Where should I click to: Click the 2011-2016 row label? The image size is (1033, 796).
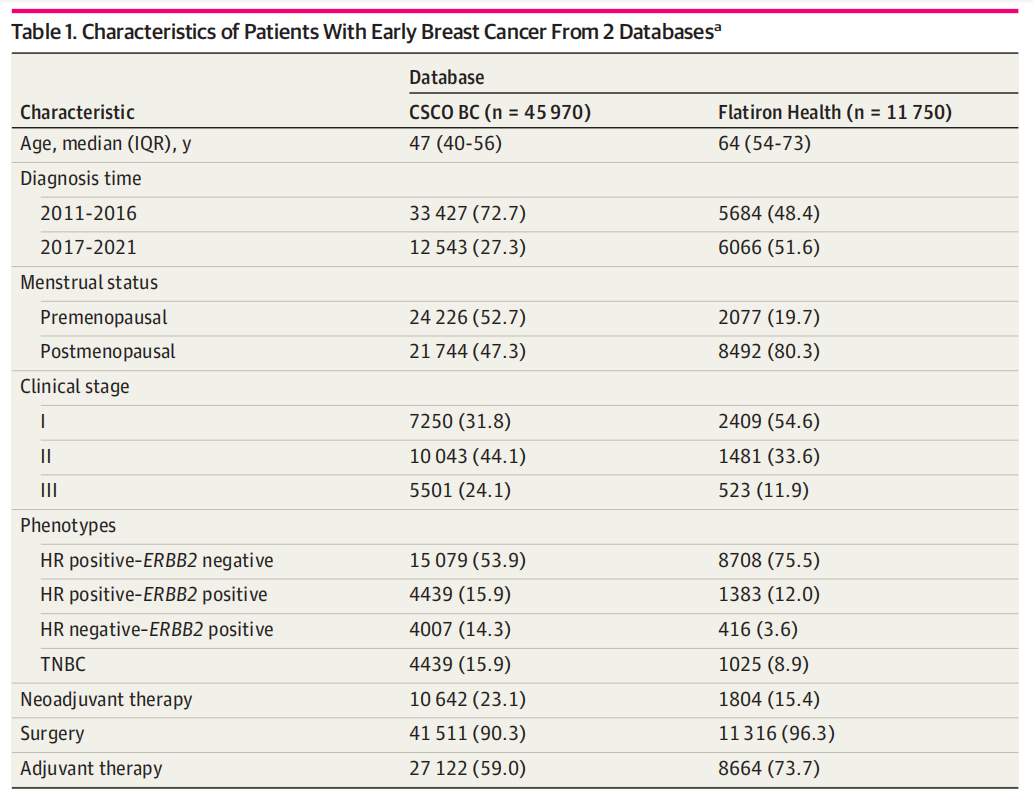tap(89, 213)
